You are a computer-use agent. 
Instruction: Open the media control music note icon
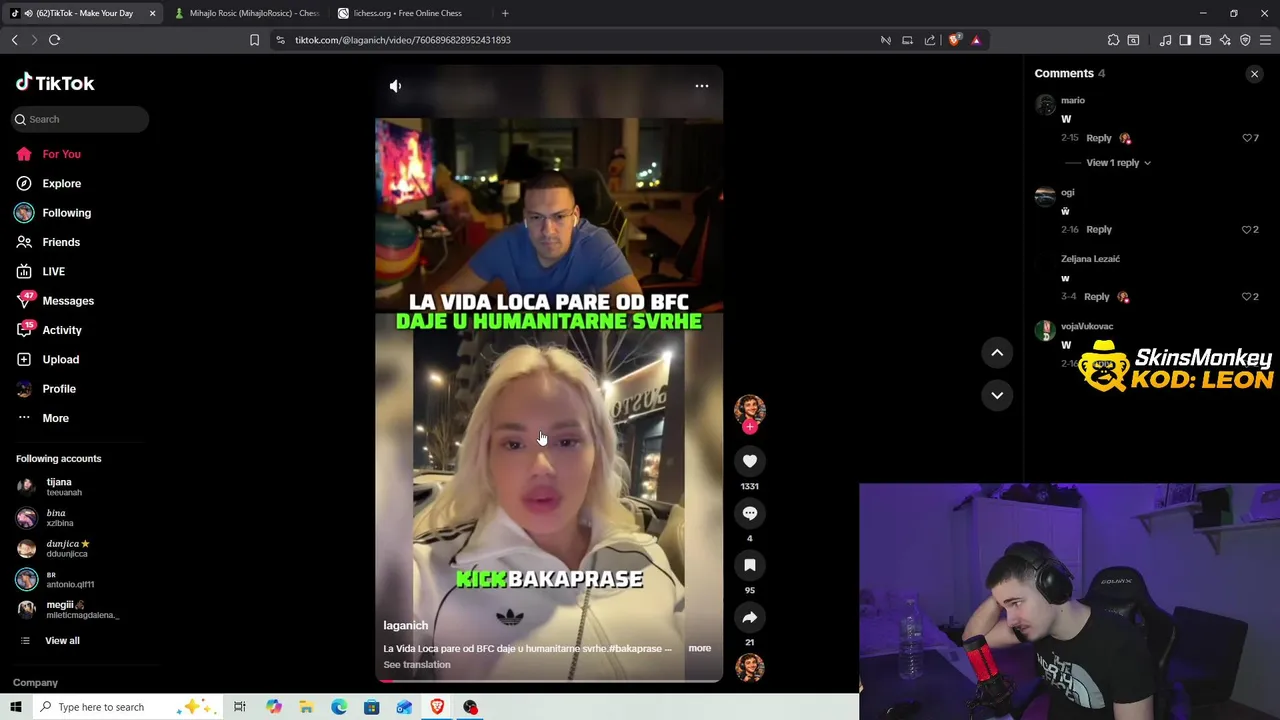coord(1165,40)
